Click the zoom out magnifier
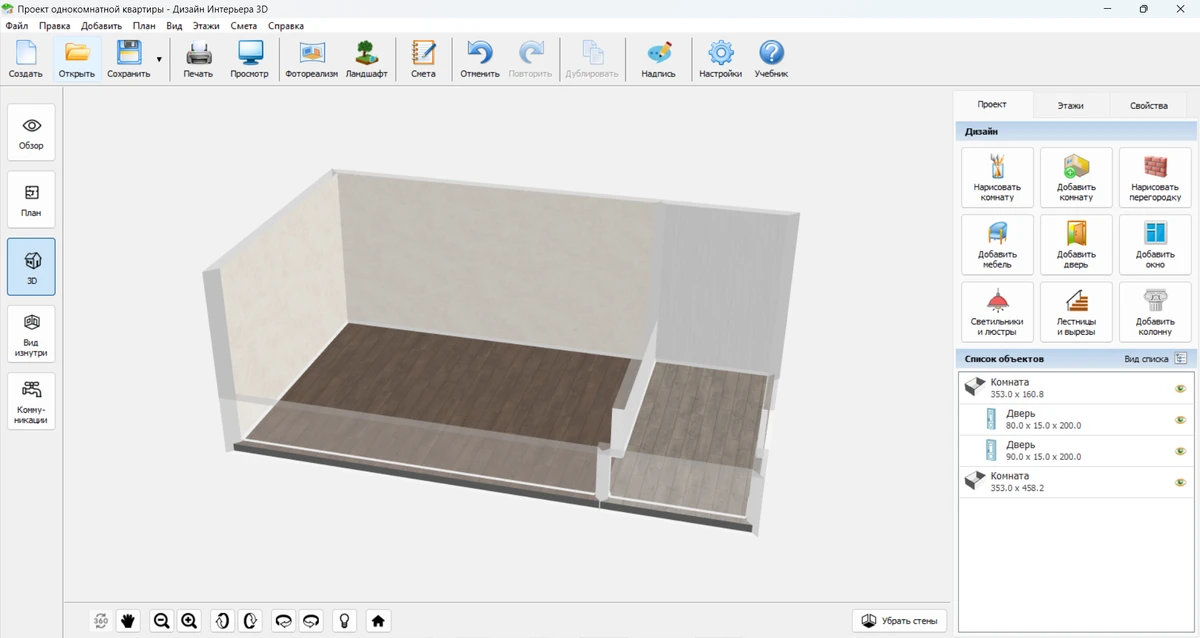This screenshot has width=1200, height=638. 161,621
